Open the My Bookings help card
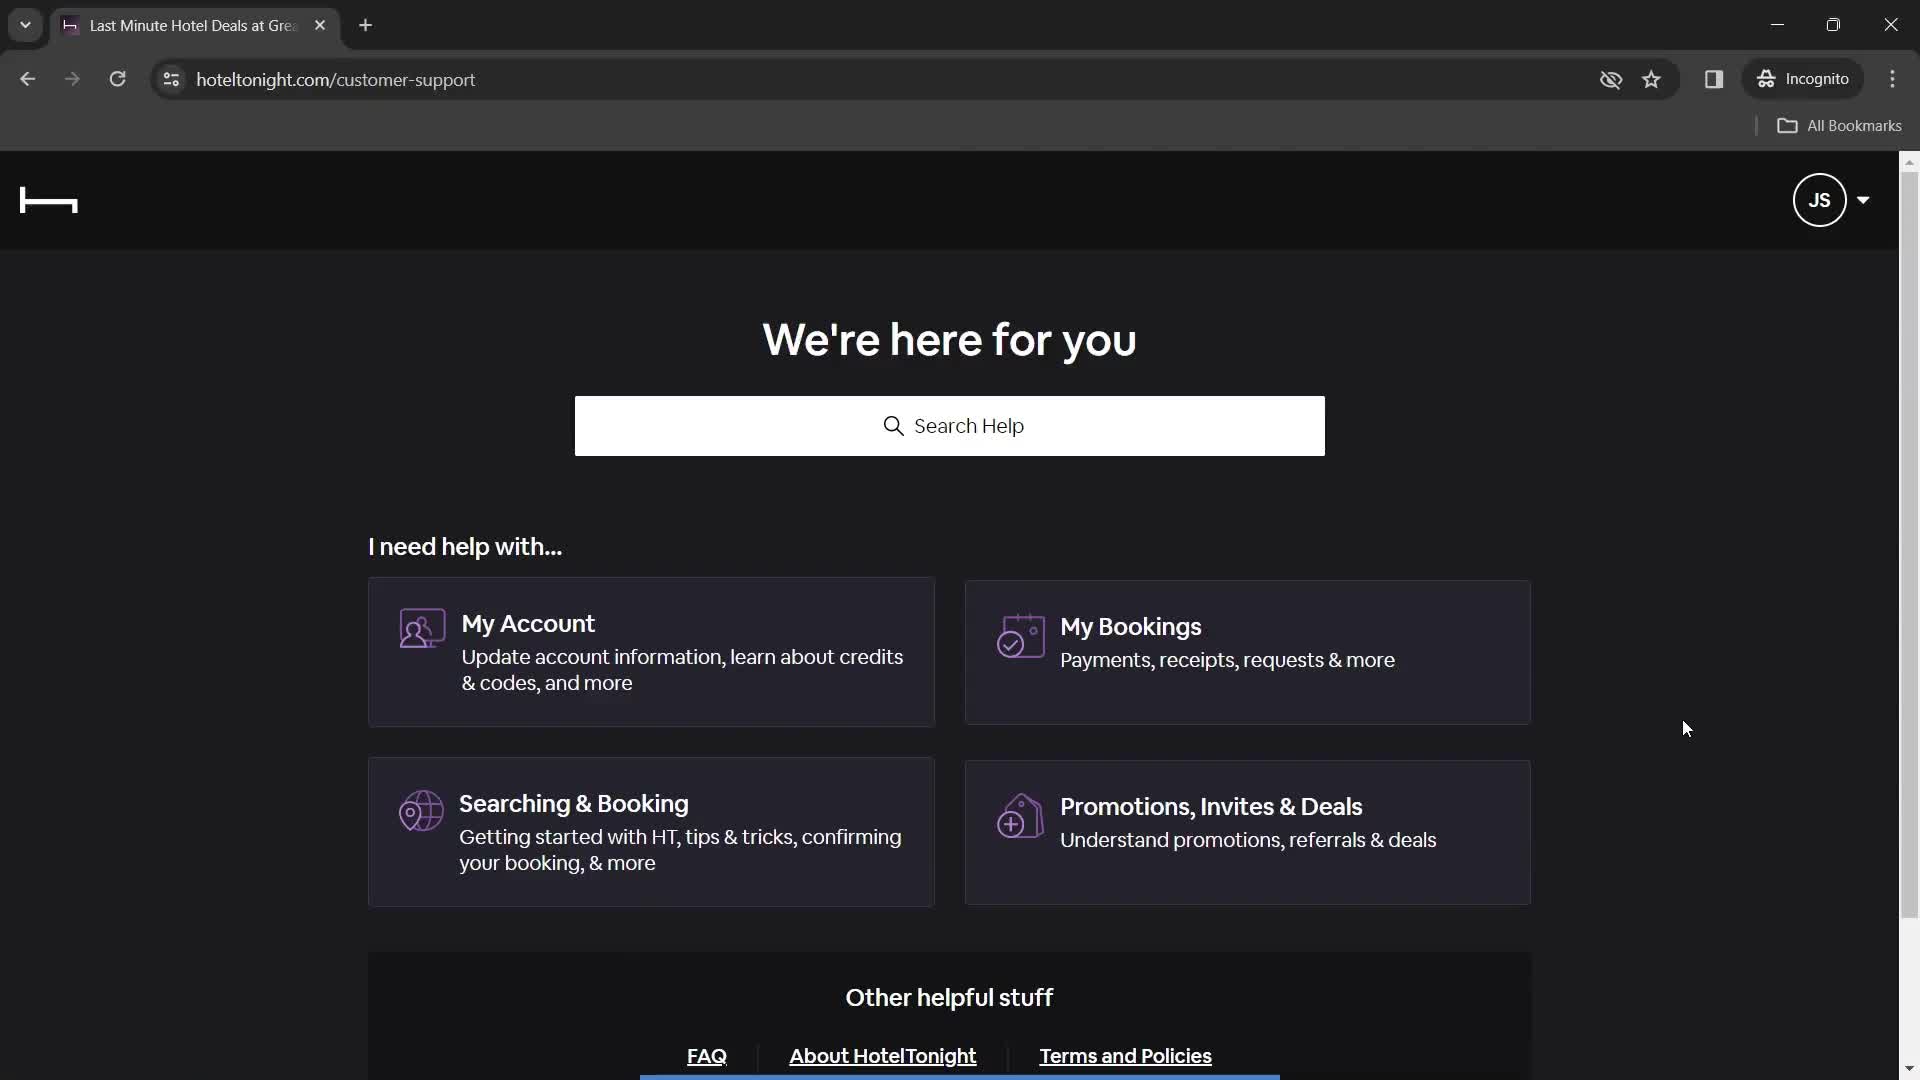Viewport: 1920px width, 1080px height. point(1247,652)
